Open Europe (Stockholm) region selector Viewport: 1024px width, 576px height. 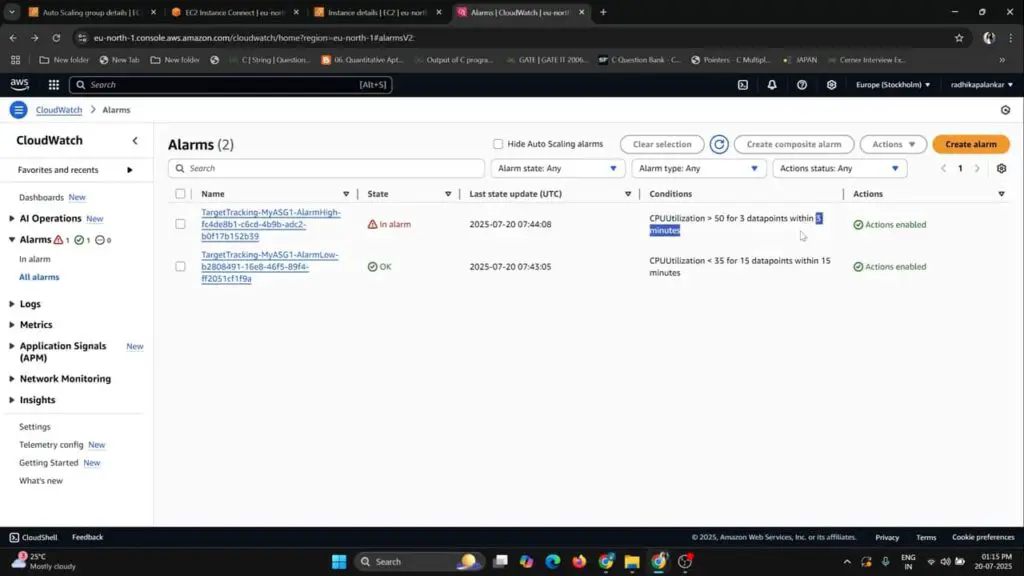893,84
